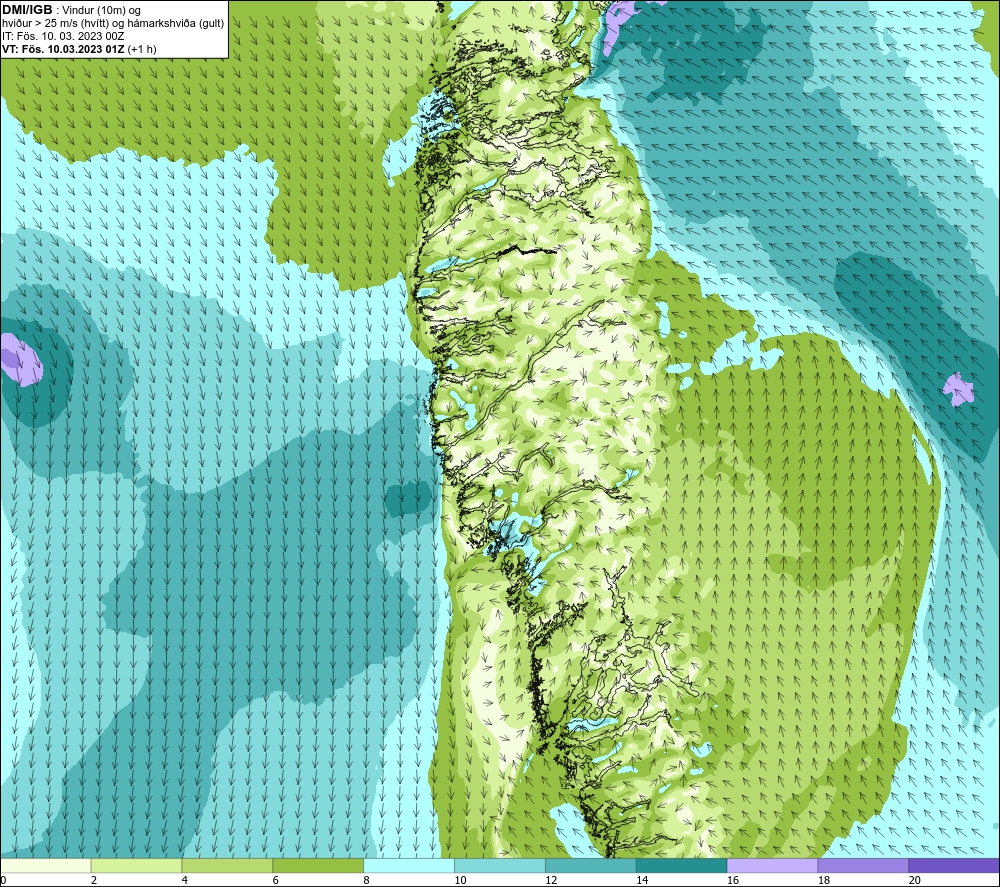Click the dark violet legend swatch above 20
This screenshot has height=887, width=1000.
coord(953,866)
